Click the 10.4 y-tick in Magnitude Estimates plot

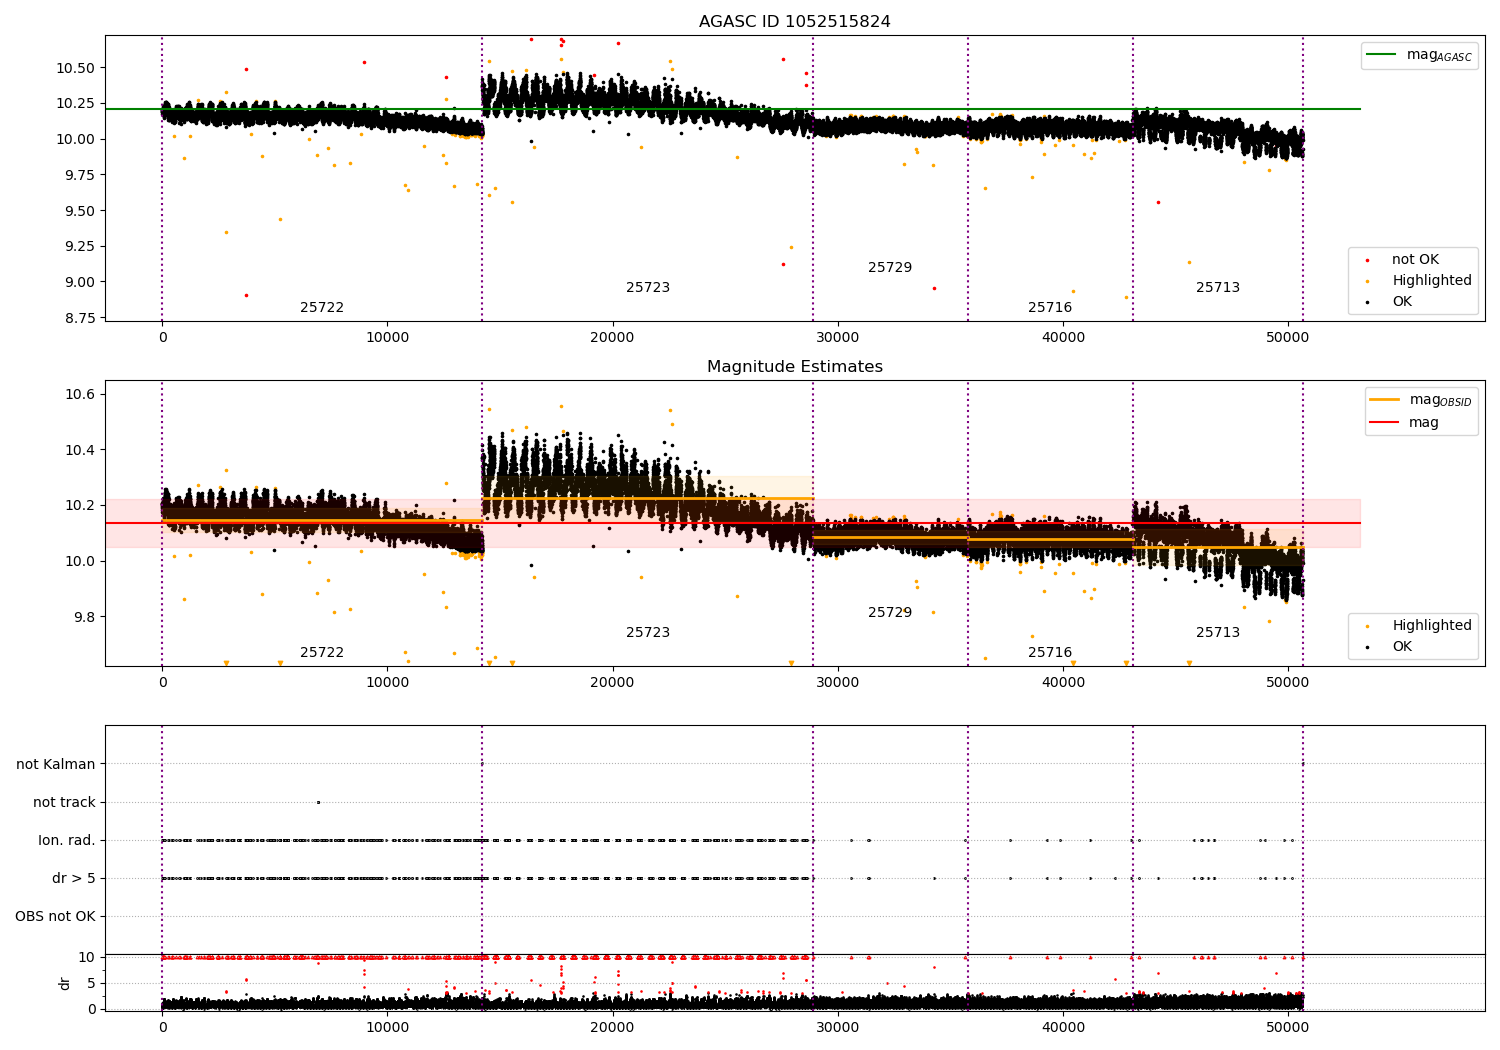[80, 451]
